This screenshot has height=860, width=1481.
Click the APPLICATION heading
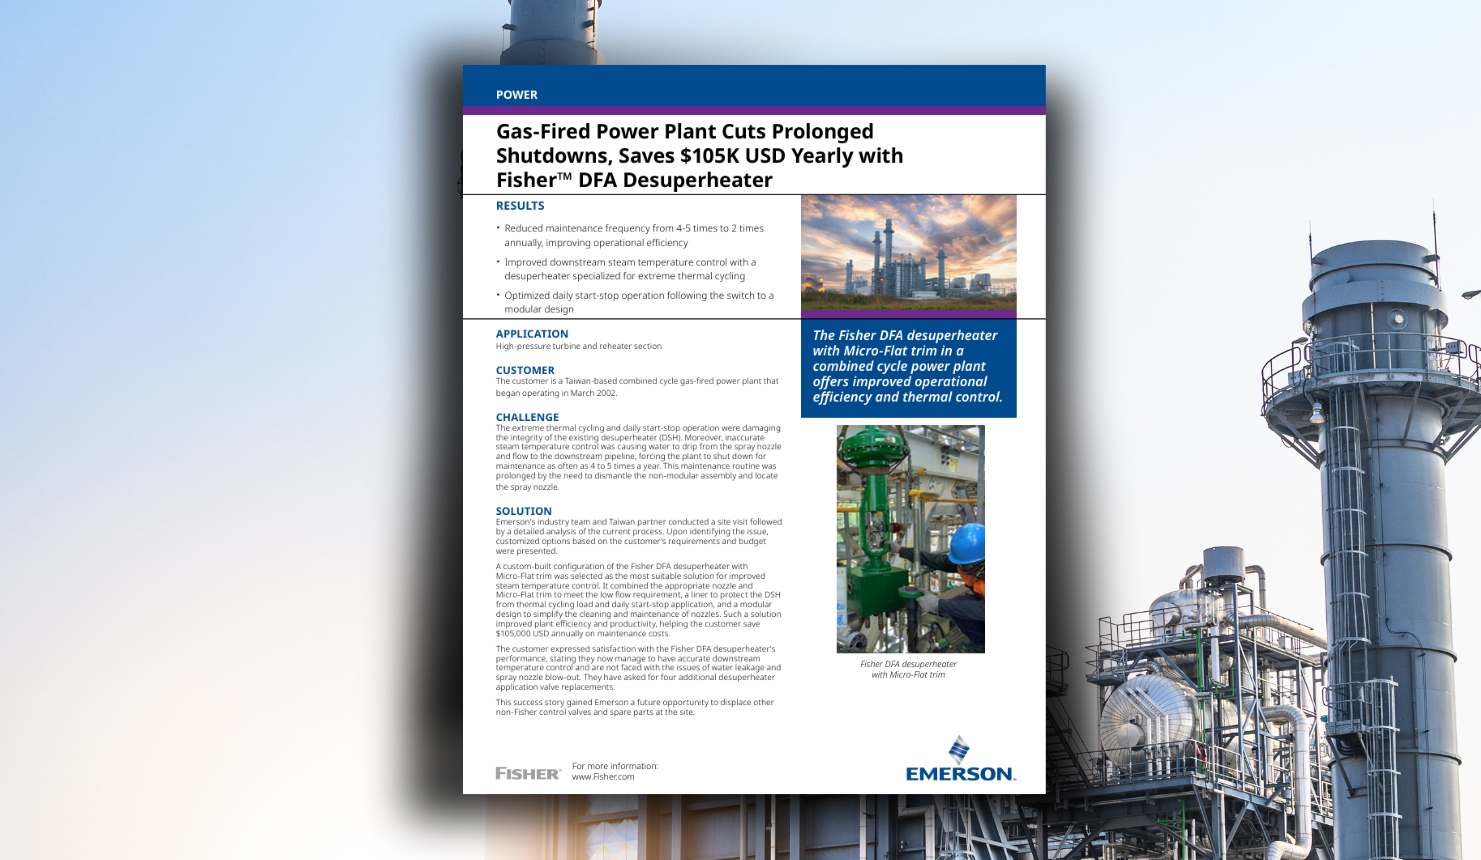click(532, 334)
